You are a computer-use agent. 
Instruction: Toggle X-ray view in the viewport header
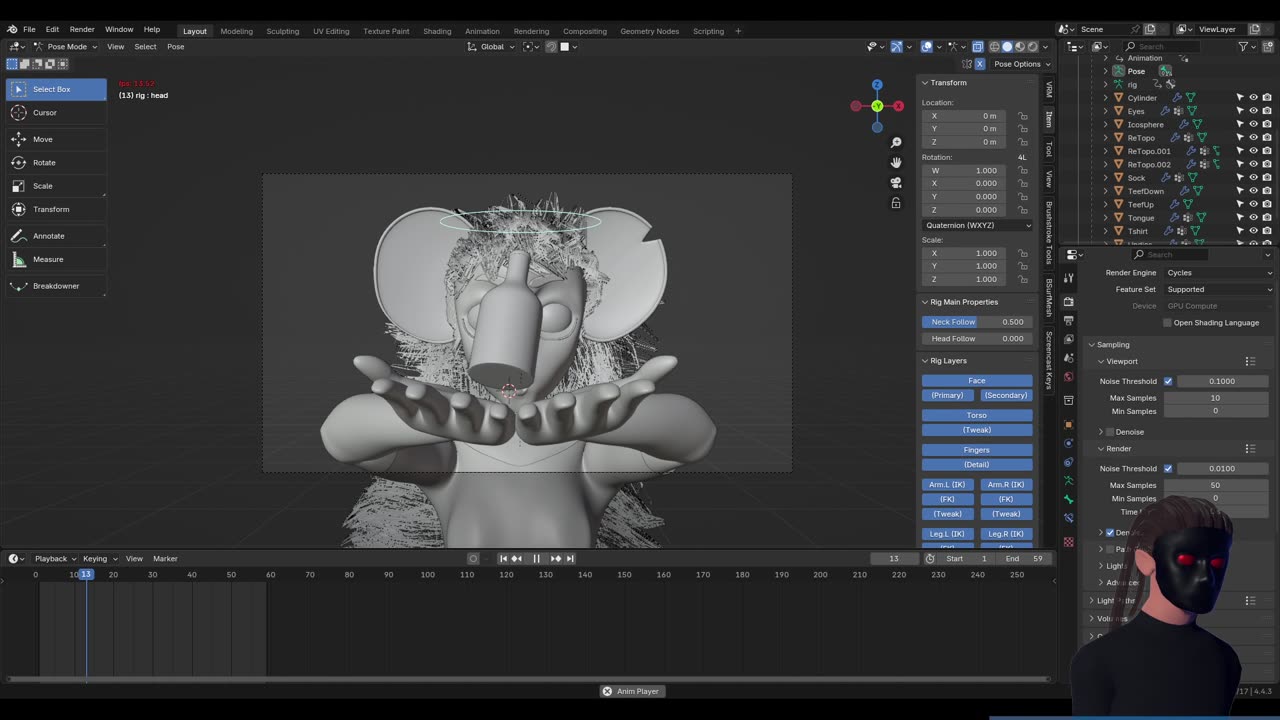pos(978,46)
